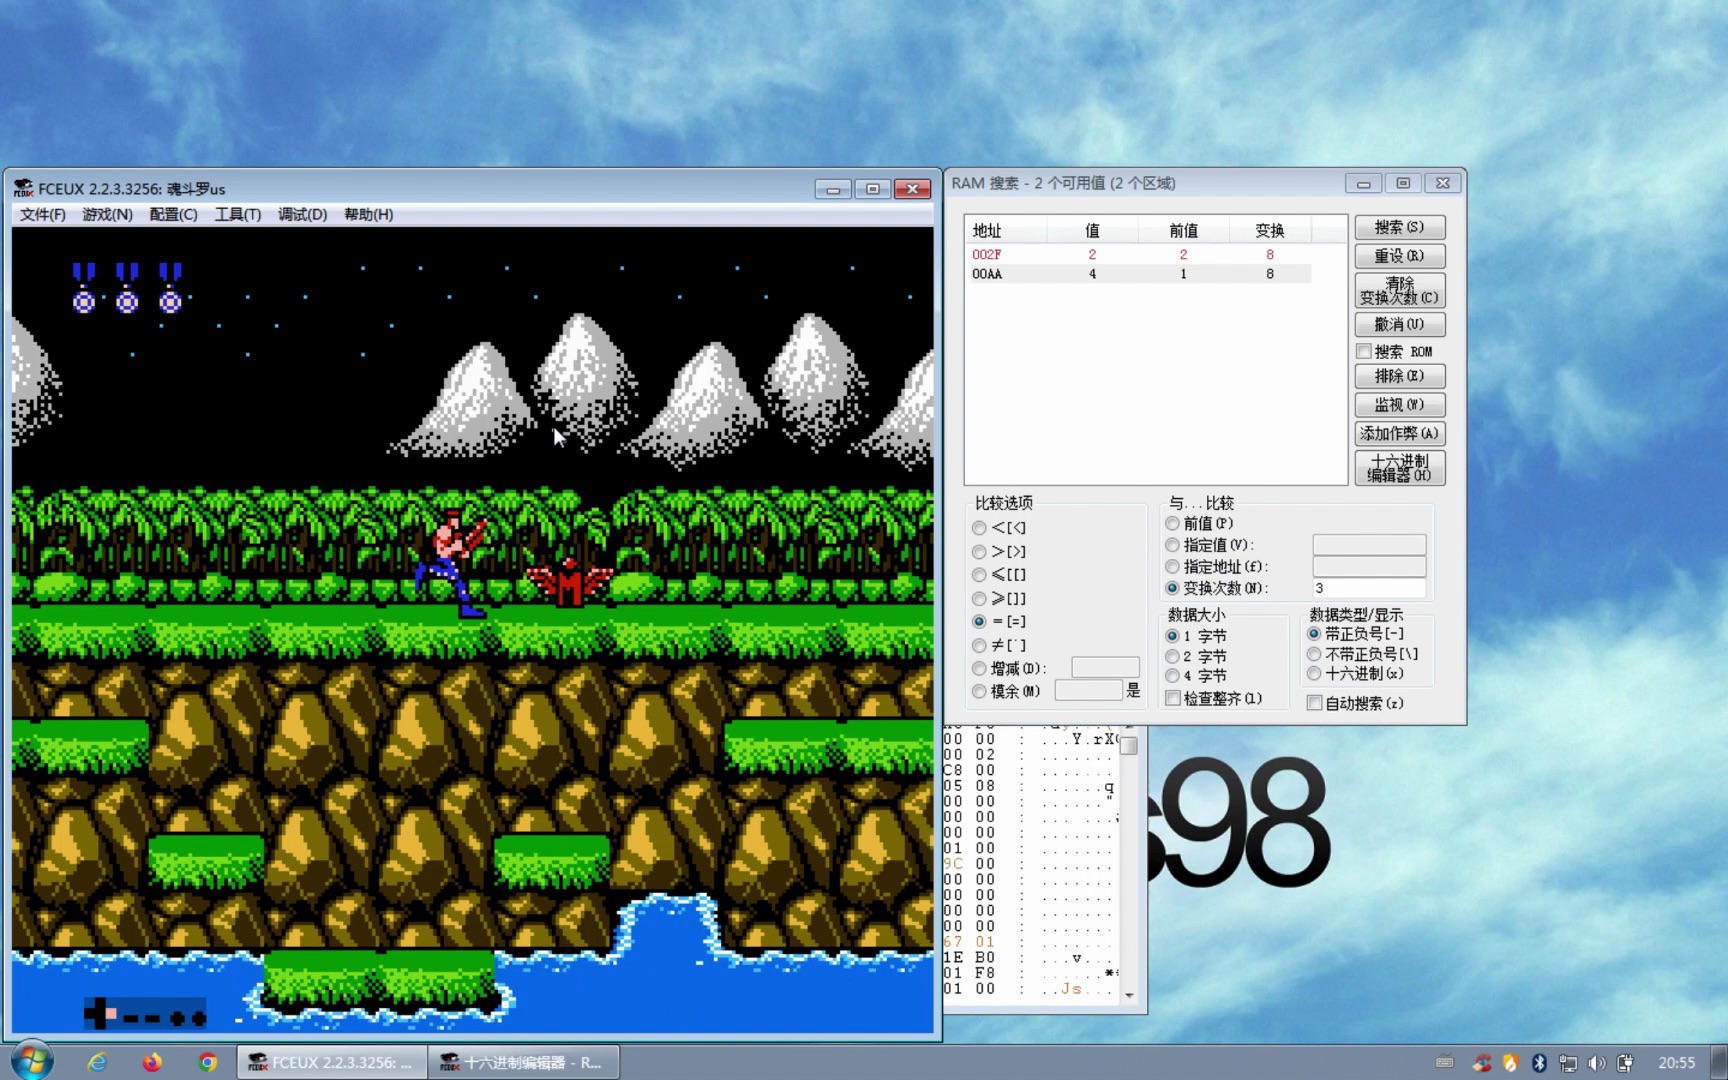The width and height of the screenshot is (1728, 1080).
Task: Launch Google Chrome from taskbar
Action: 208,1062
